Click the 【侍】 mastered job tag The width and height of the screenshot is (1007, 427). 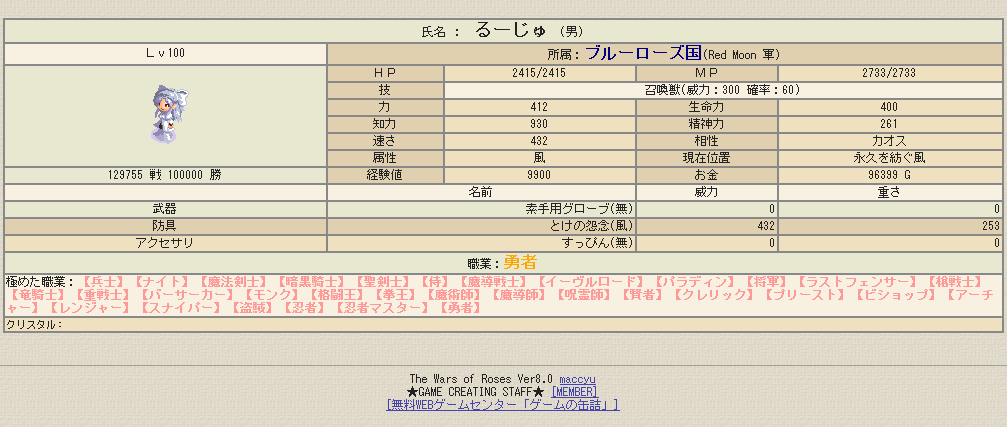pos(437,282)
